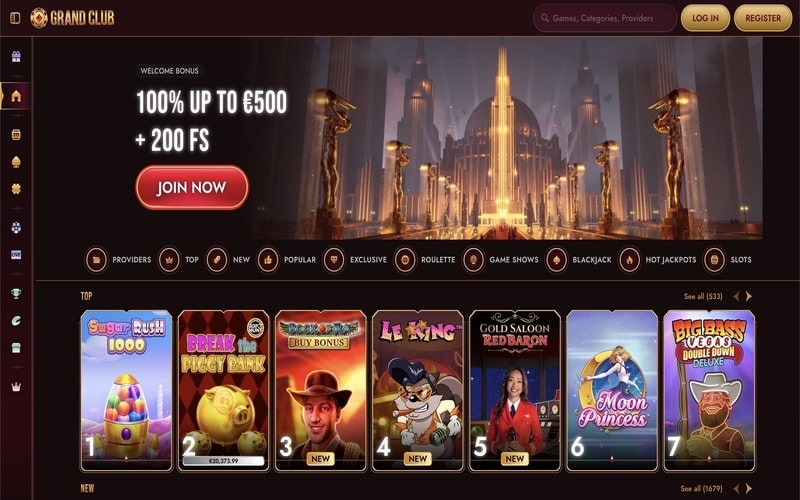Open the Sugar Rush 1000 game

point(126,390)
